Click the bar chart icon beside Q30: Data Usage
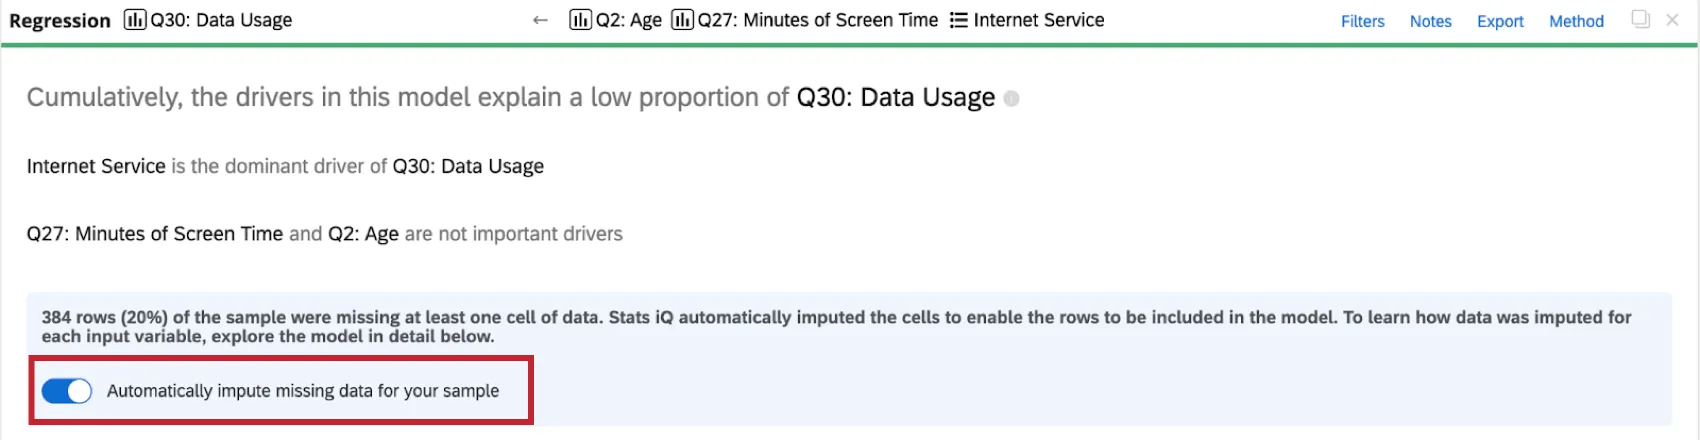Screen dimensions: 1700x440 (x=135, y=20)
